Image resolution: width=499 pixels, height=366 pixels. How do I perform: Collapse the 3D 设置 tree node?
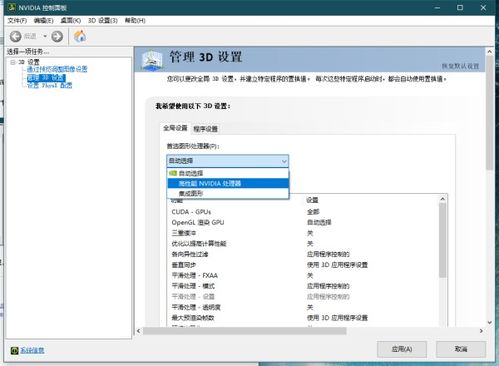coord(13,62)
